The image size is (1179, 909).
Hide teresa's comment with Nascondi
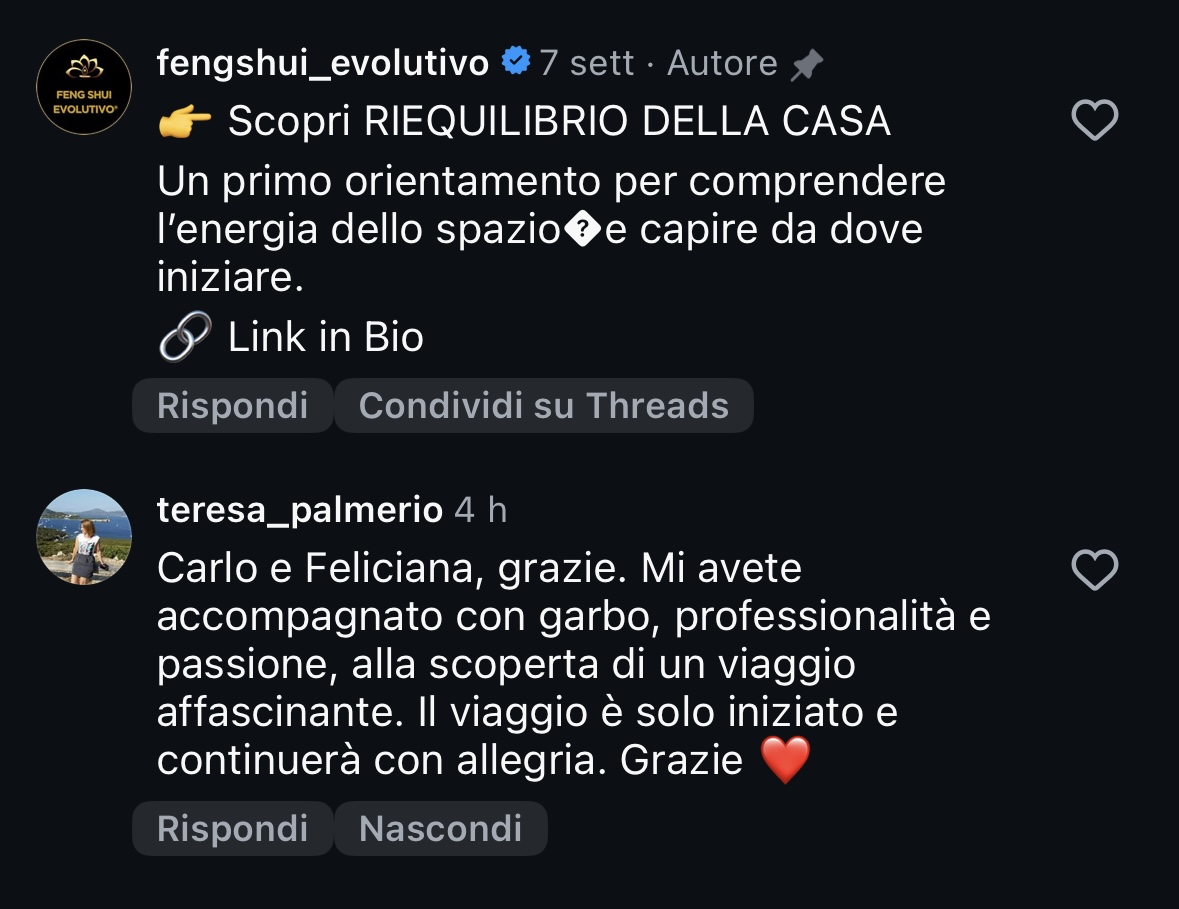(x=441, y=829)
